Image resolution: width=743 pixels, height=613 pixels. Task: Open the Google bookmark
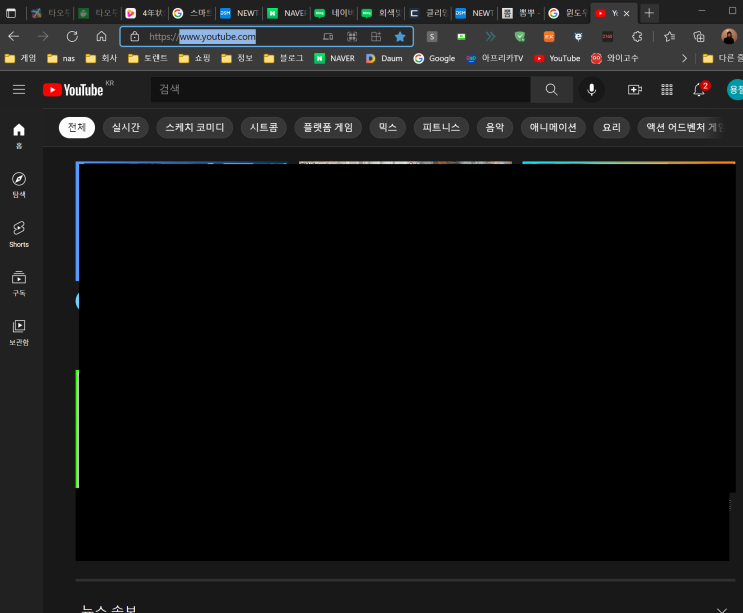pos(434,58)
